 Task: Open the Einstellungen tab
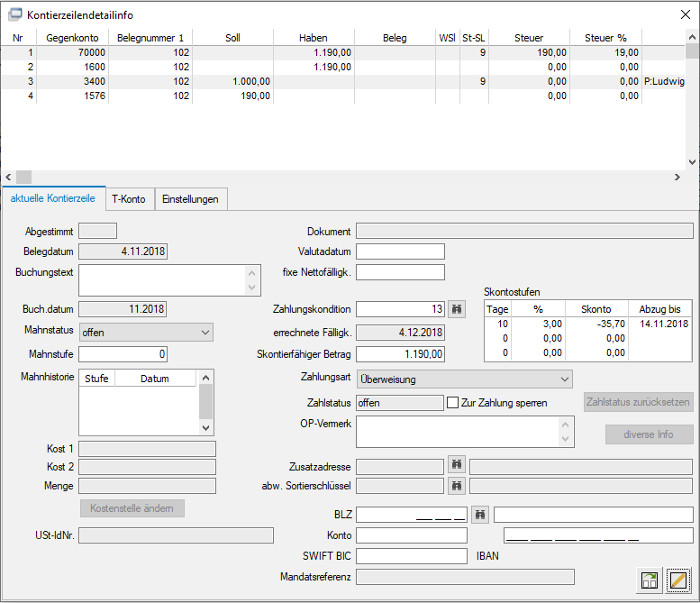(x=190, y=199)
